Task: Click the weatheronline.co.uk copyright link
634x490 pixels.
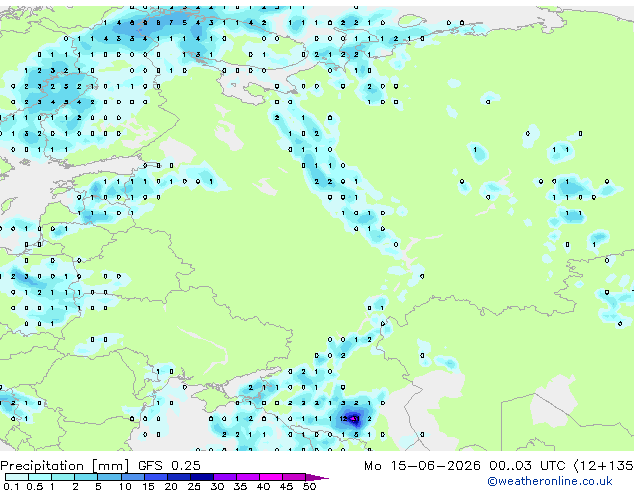Action: 550,481
